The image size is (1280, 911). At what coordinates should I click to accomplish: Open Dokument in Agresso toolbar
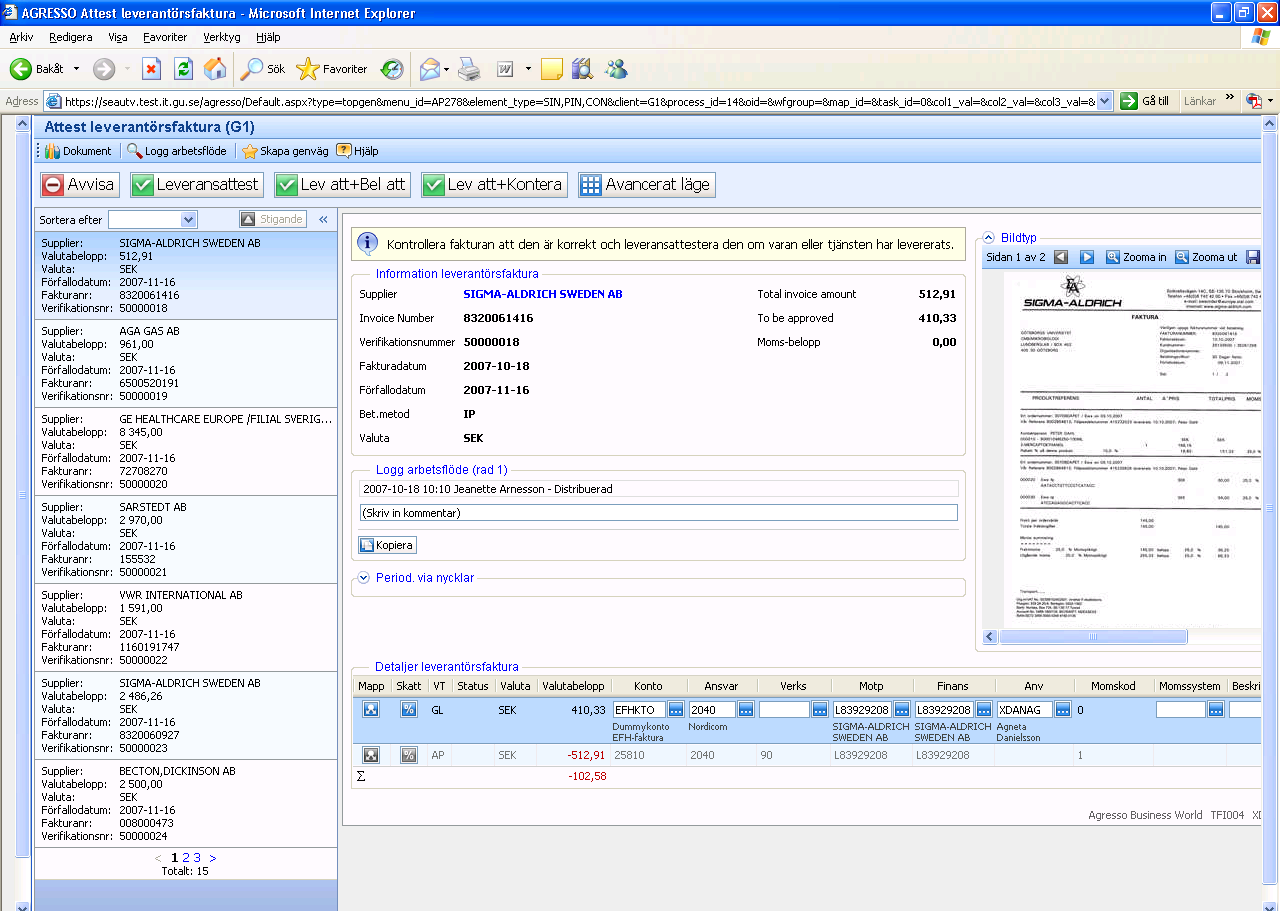[x=79, y=151]
